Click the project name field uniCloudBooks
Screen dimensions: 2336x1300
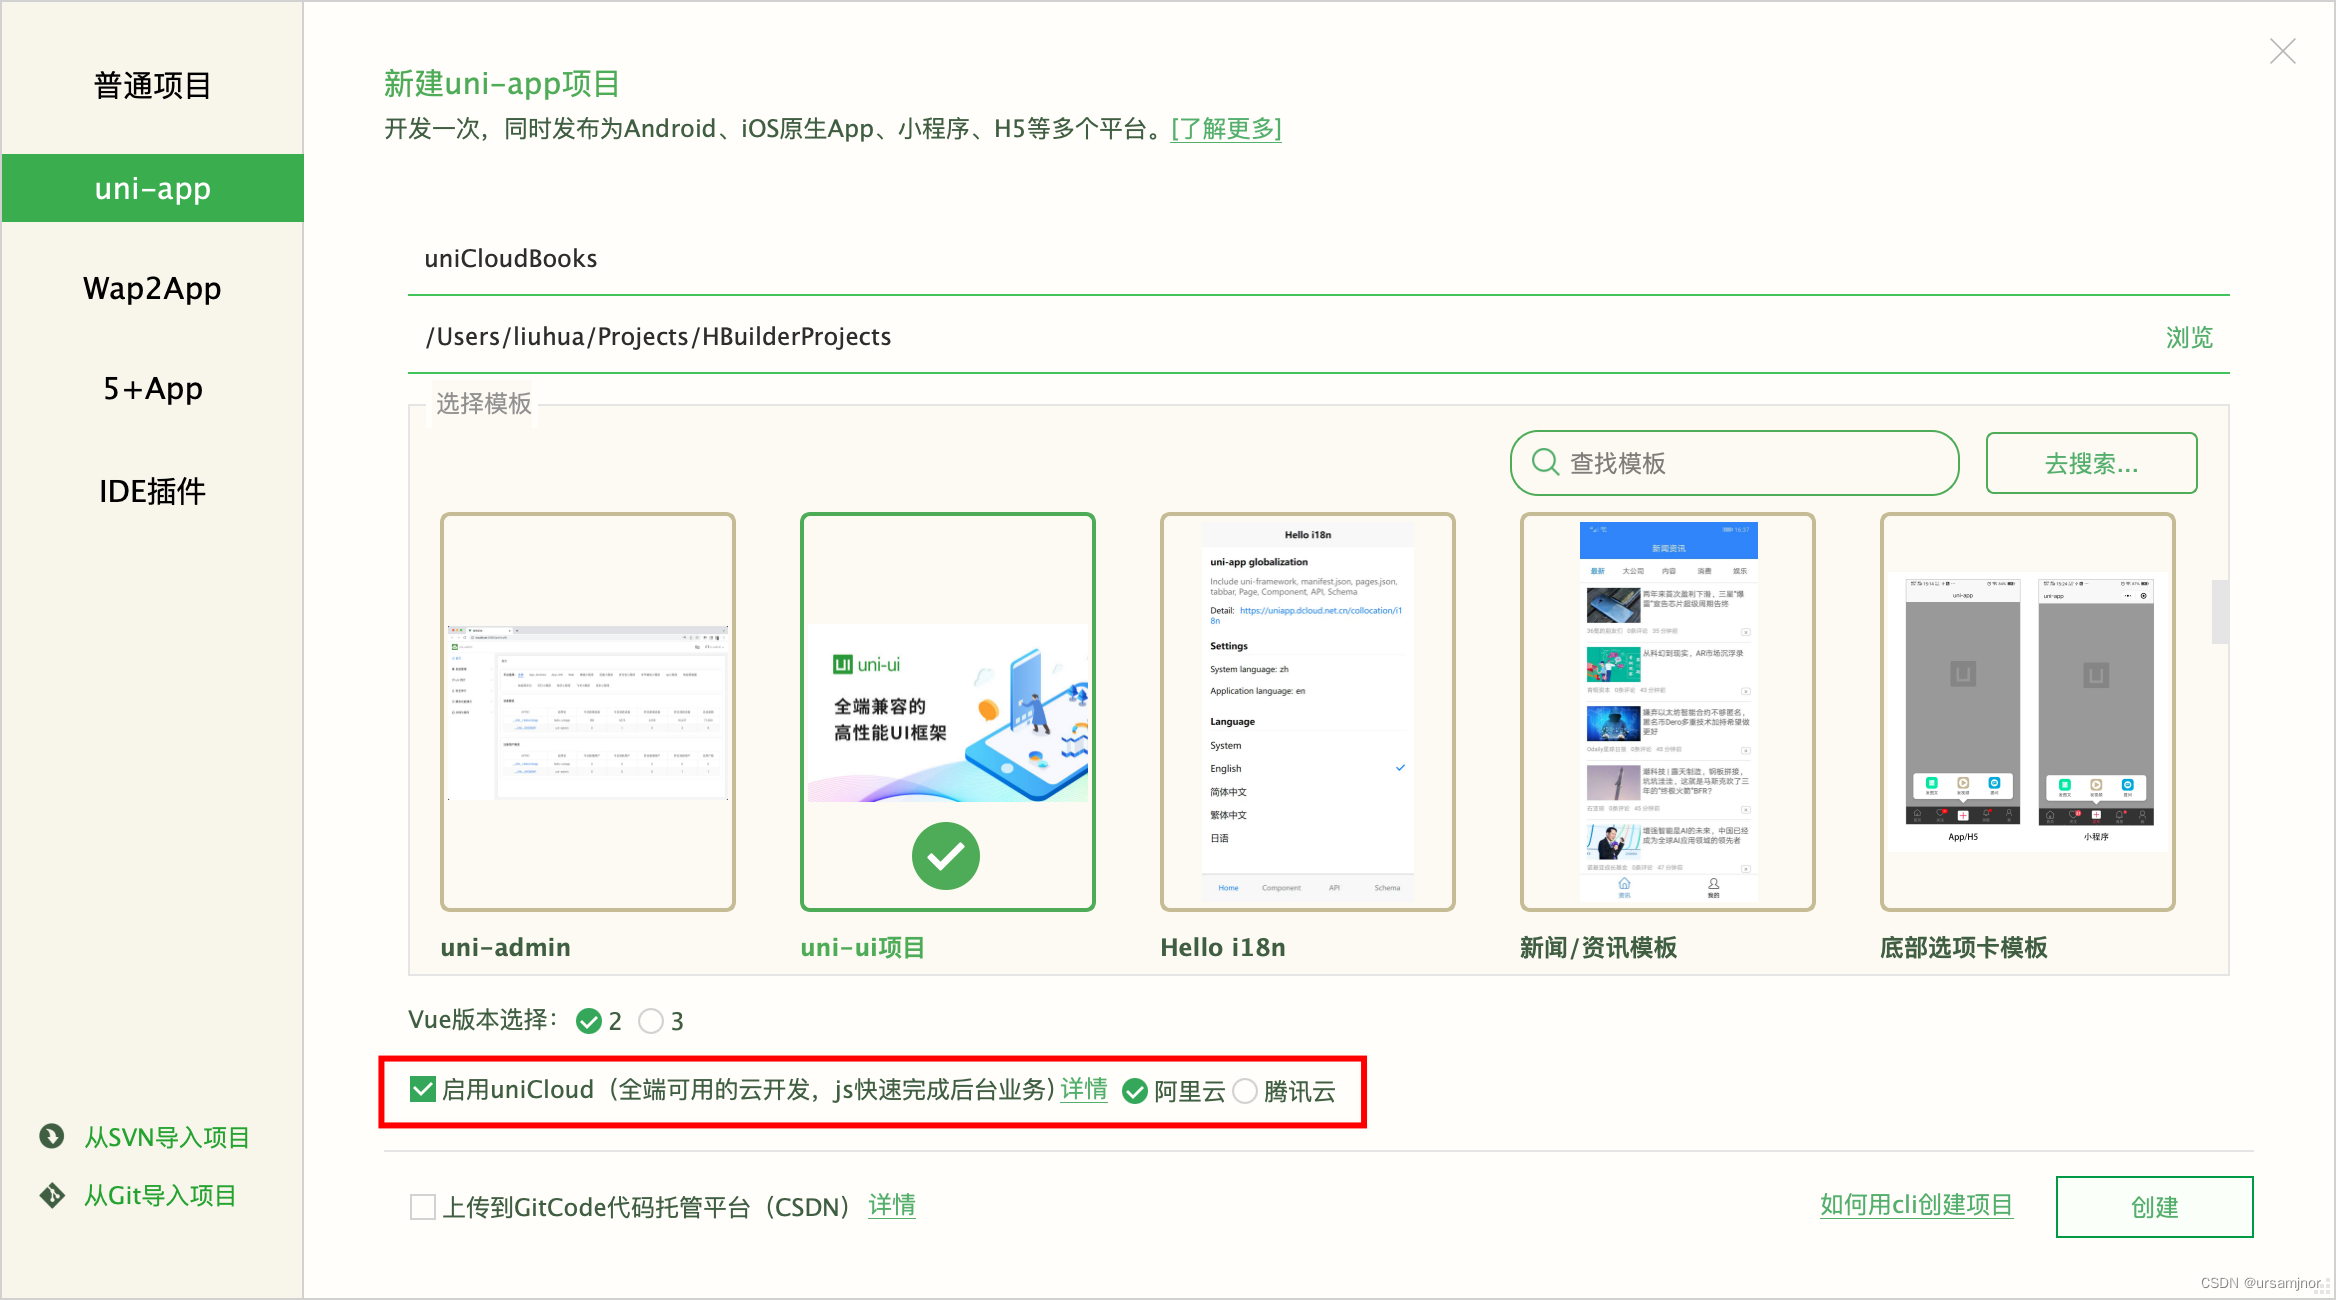(1319, 259)
